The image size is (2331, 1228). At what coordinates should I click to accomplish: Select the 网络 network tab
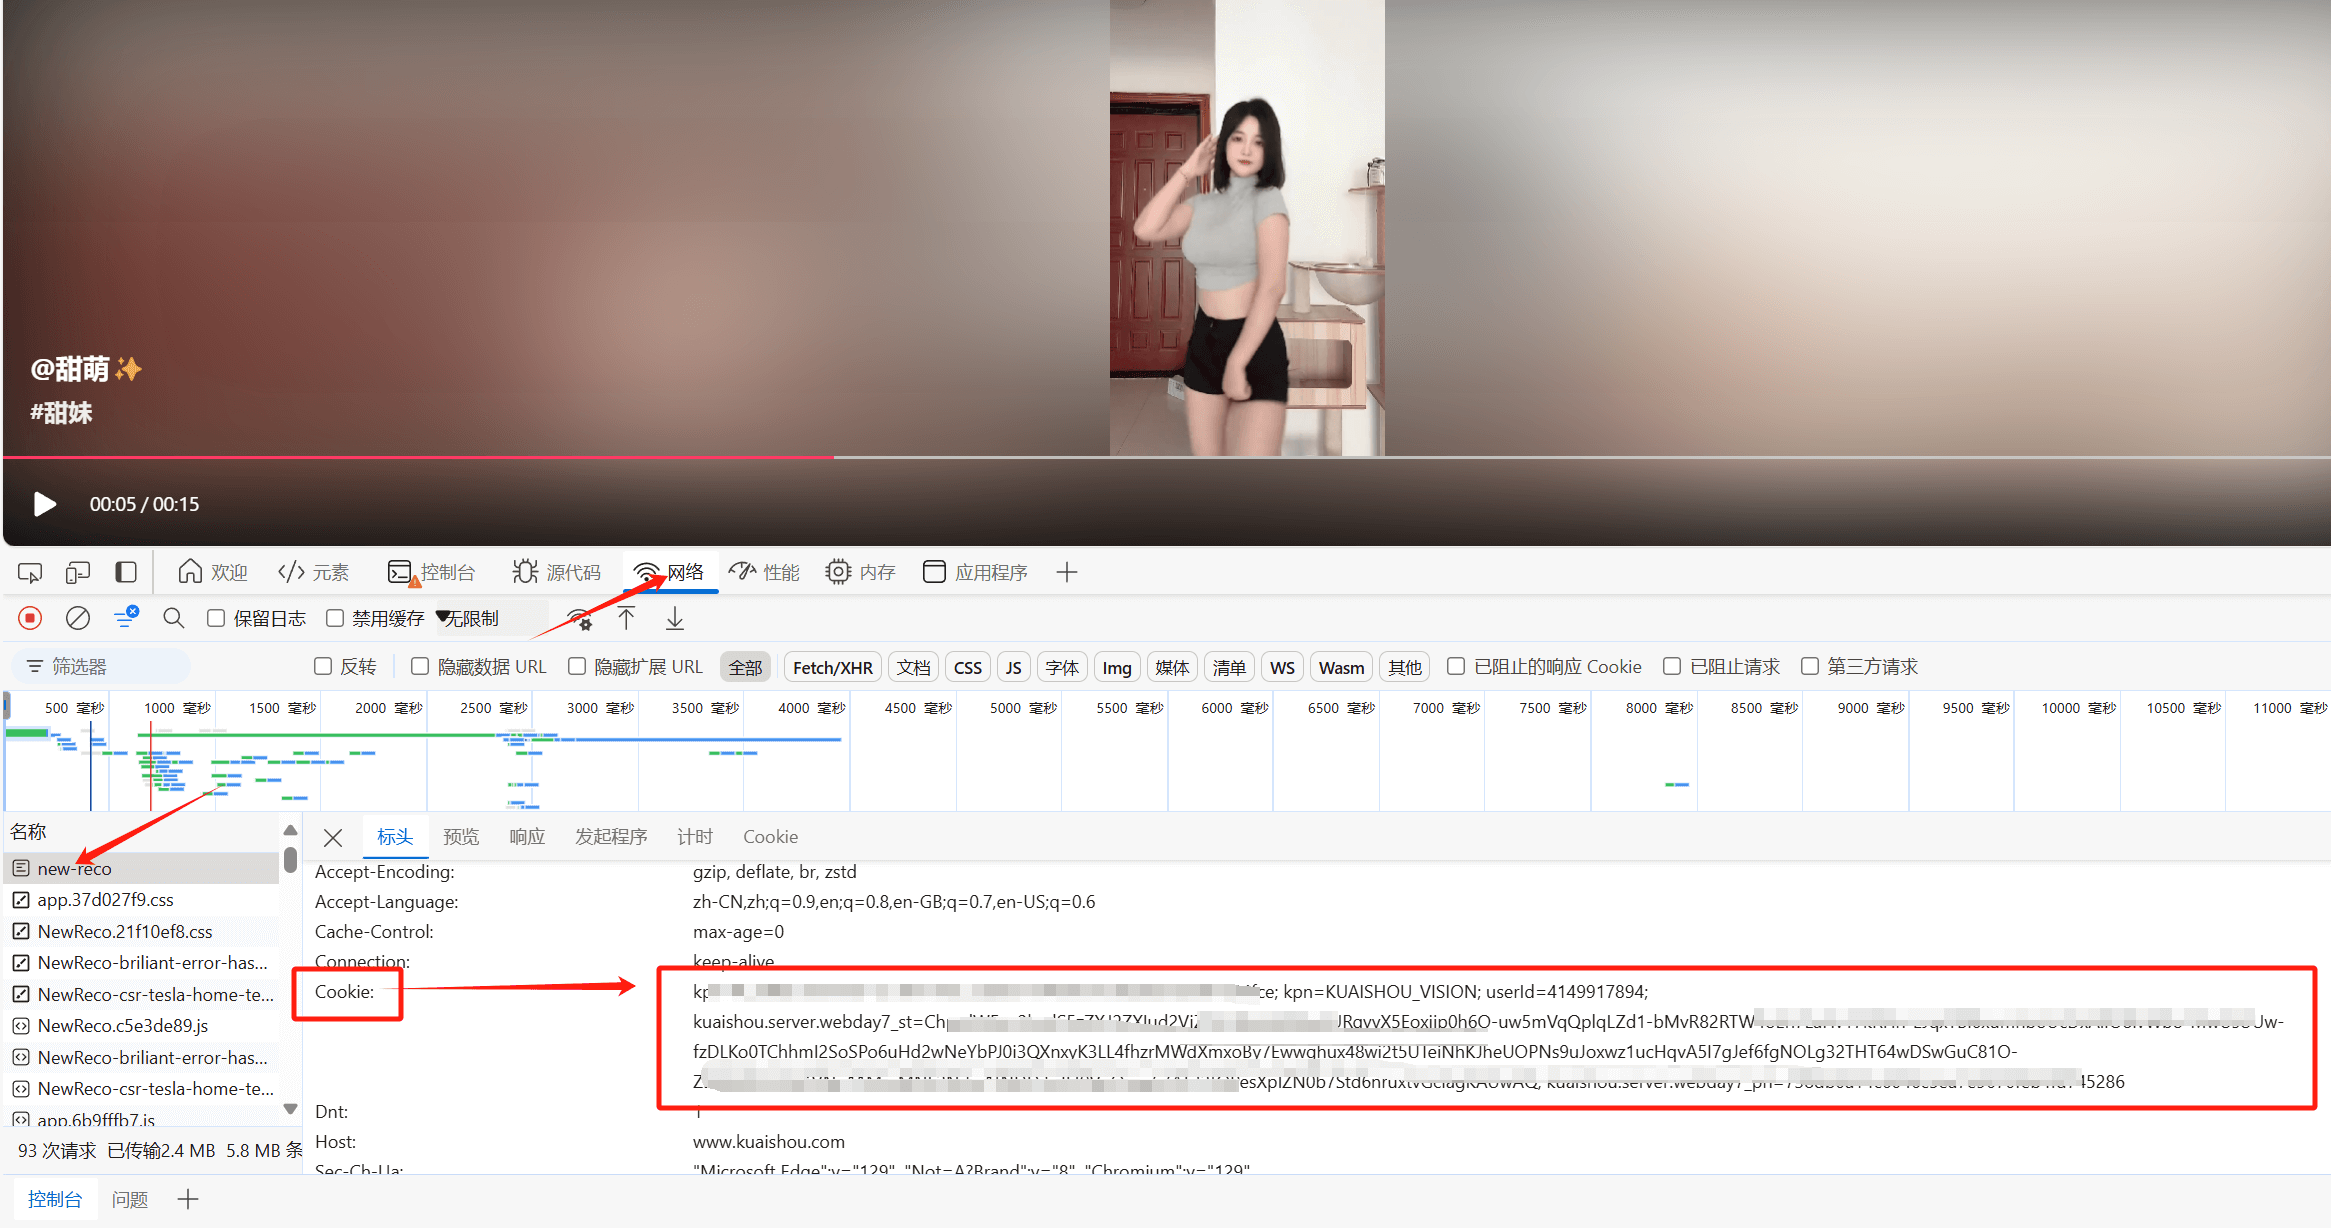[x=669, y=572]
